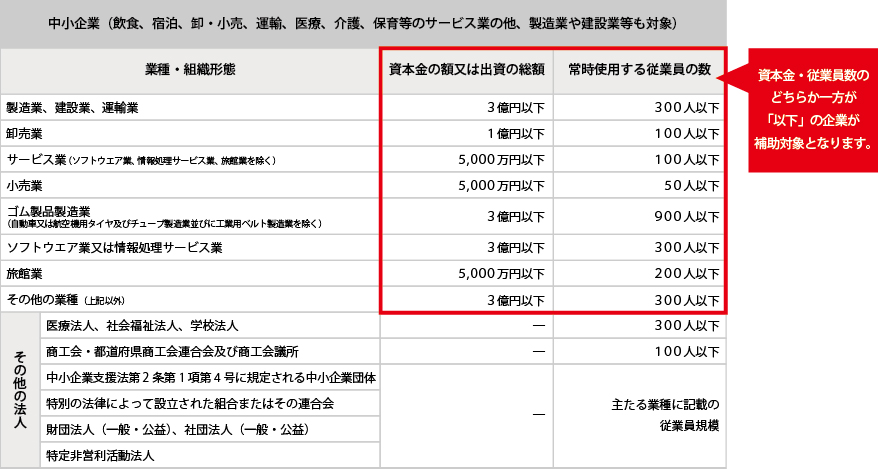Click the 資本金の額又は出資の総額 column header
Screen dimensions: 878x469
pyautogui.click(x=466, y=70)
